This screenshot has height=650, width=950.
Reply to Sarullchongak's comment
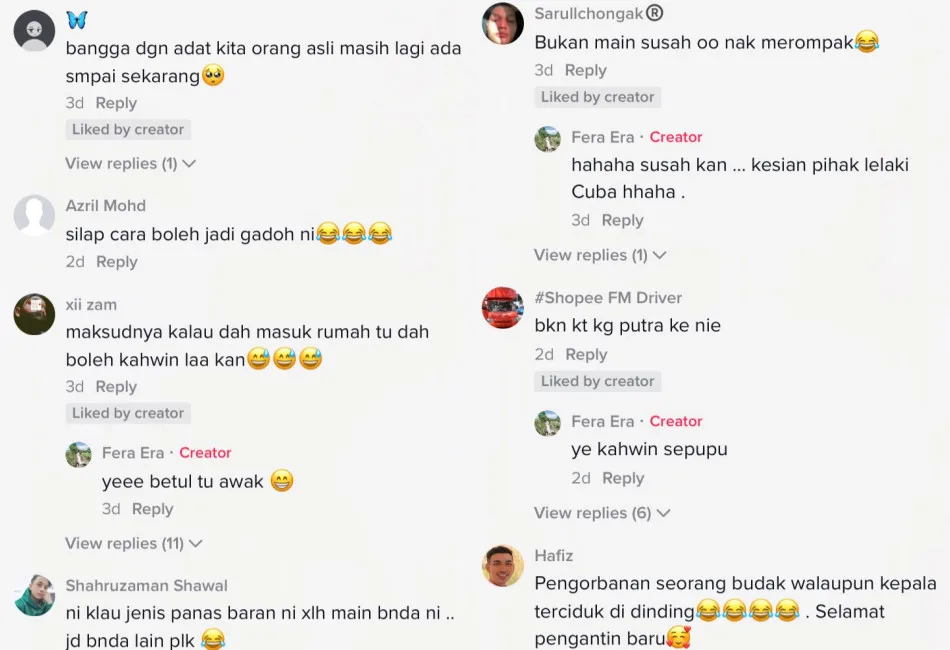[586, 70]
